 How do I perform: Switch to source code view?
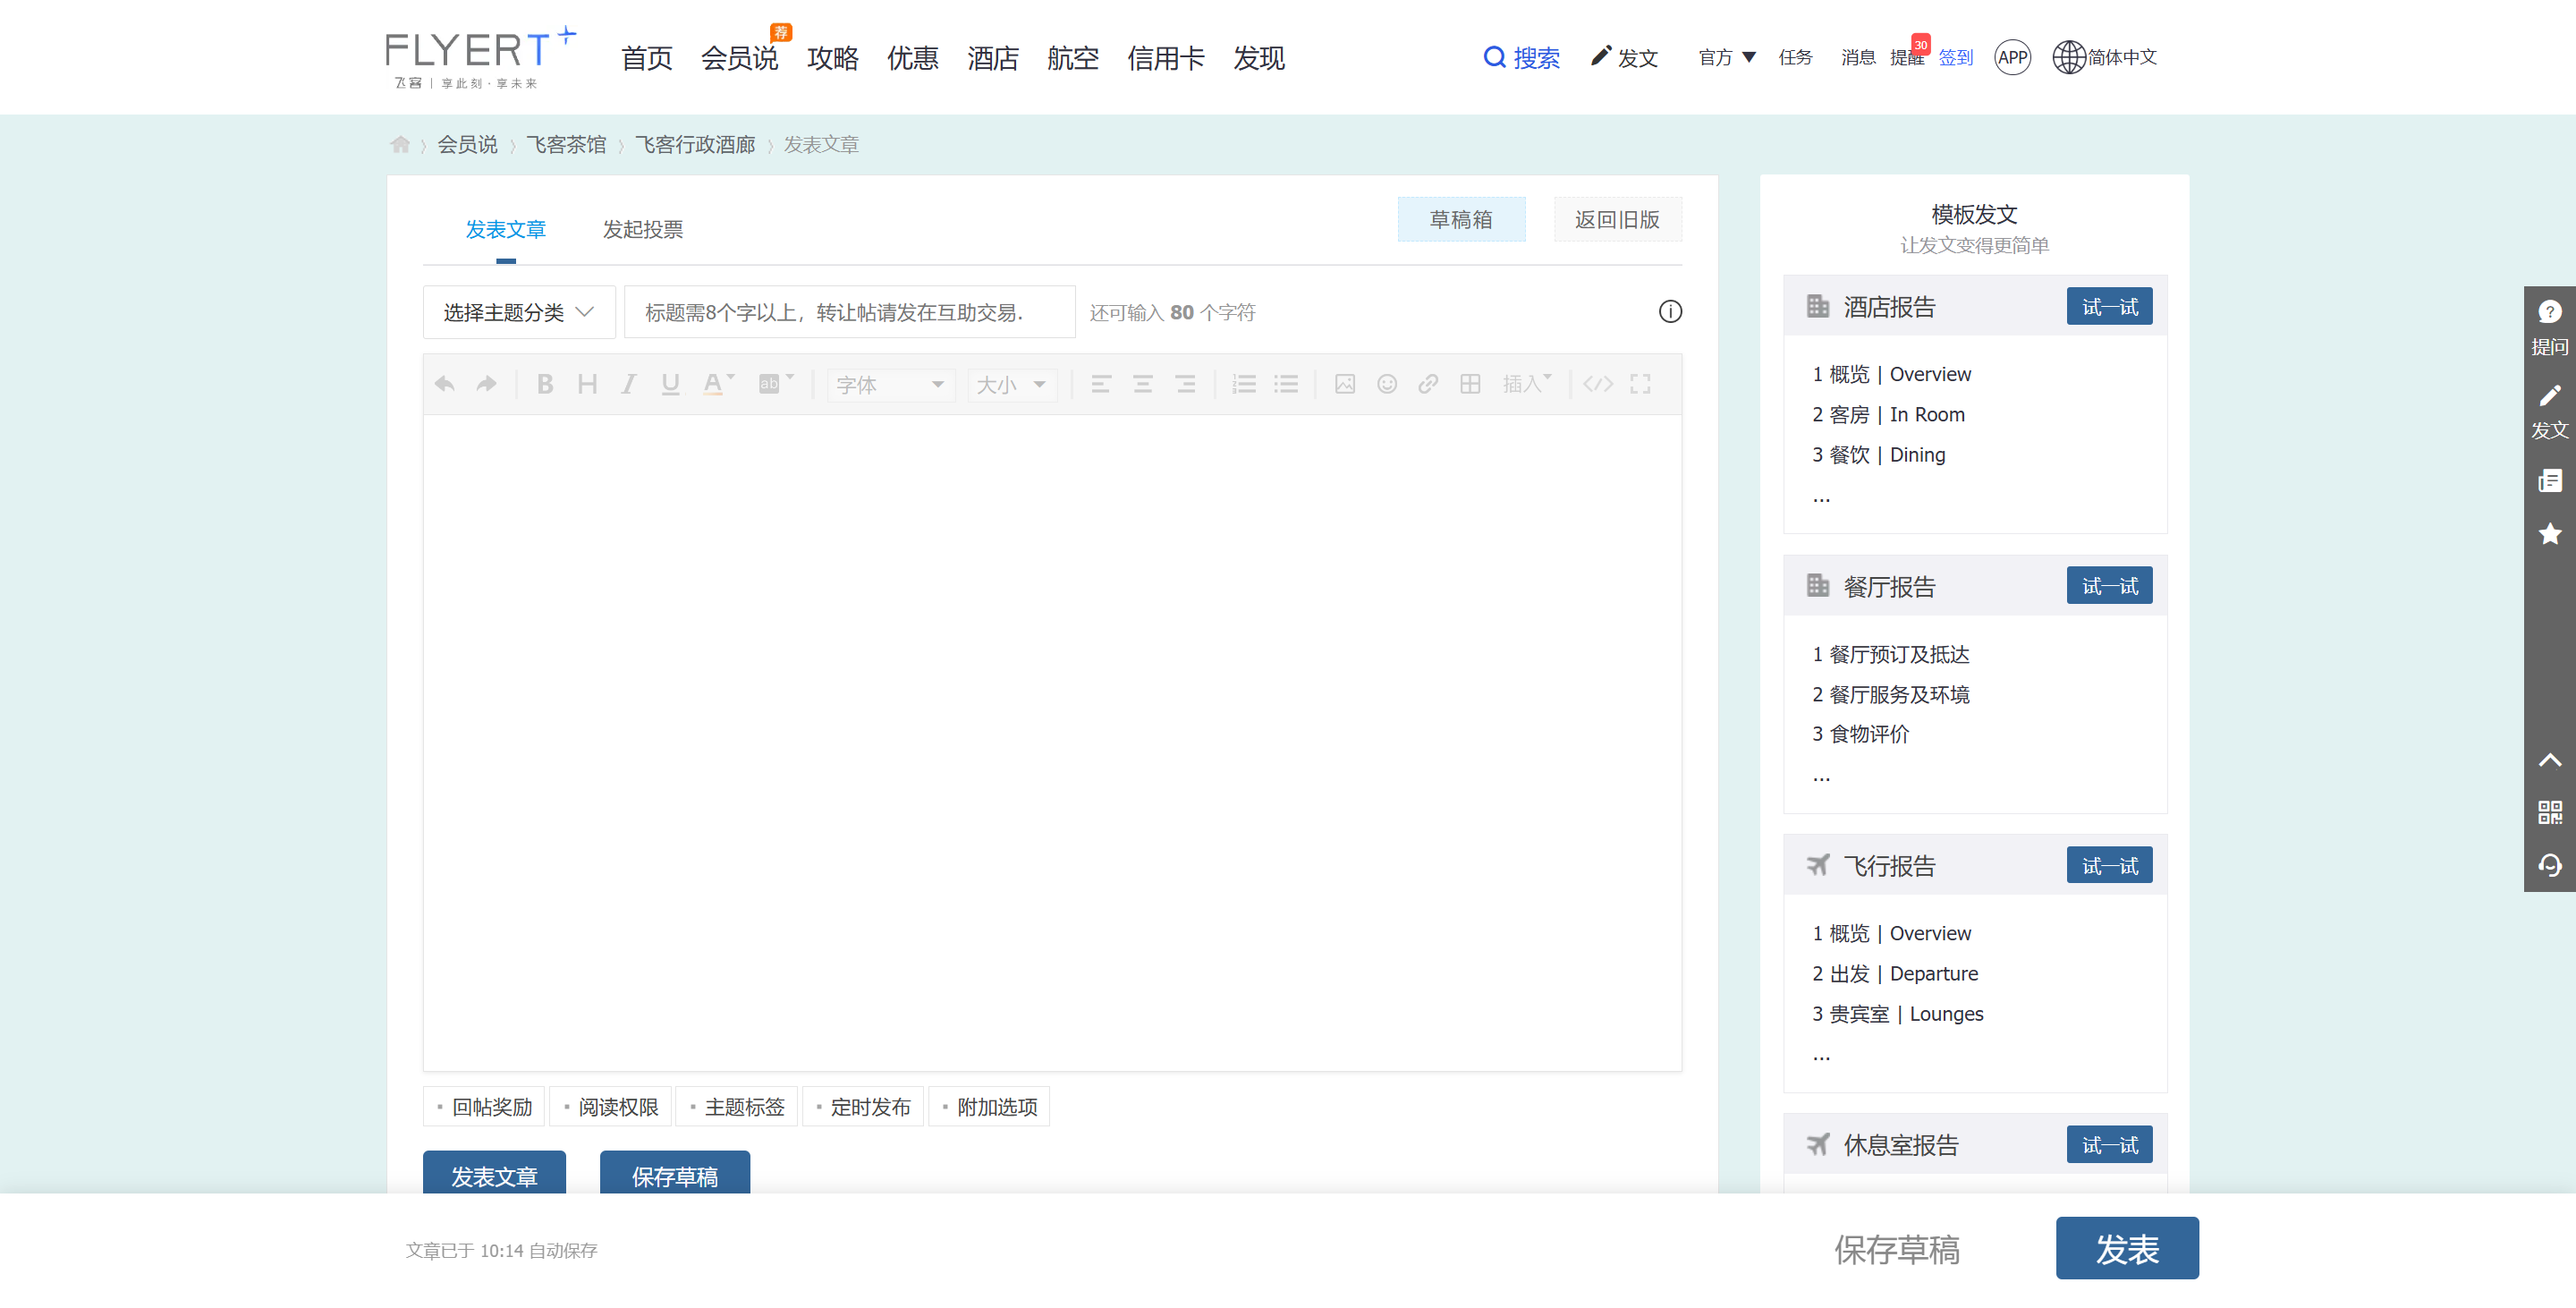(1598, 384)
